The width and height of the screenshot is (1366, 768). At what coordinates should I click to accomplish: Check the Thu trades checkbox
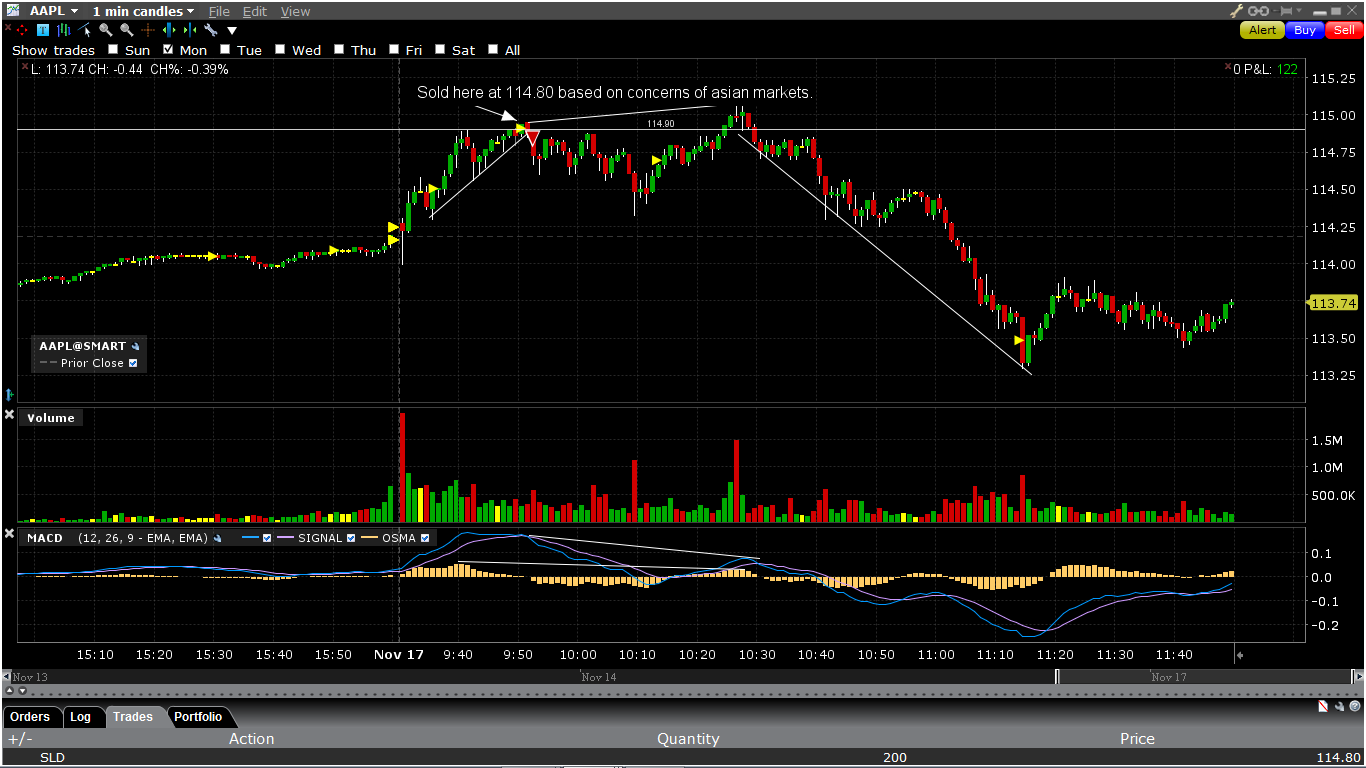[339, 49]
